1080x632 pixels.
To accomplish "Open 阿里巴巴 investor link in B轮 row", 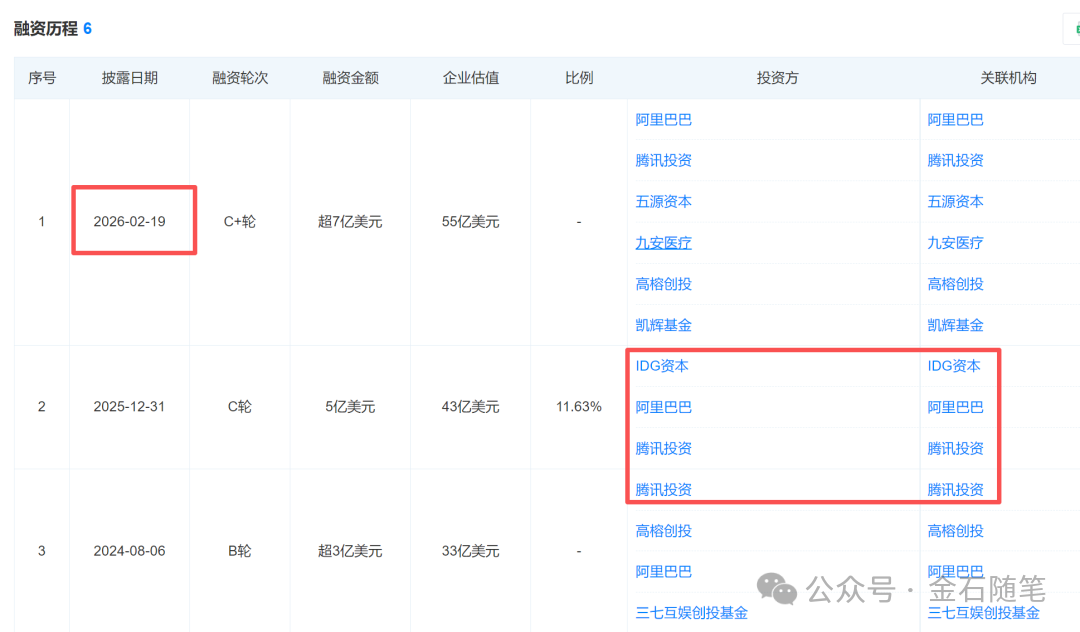I will (x=663, y=571).
